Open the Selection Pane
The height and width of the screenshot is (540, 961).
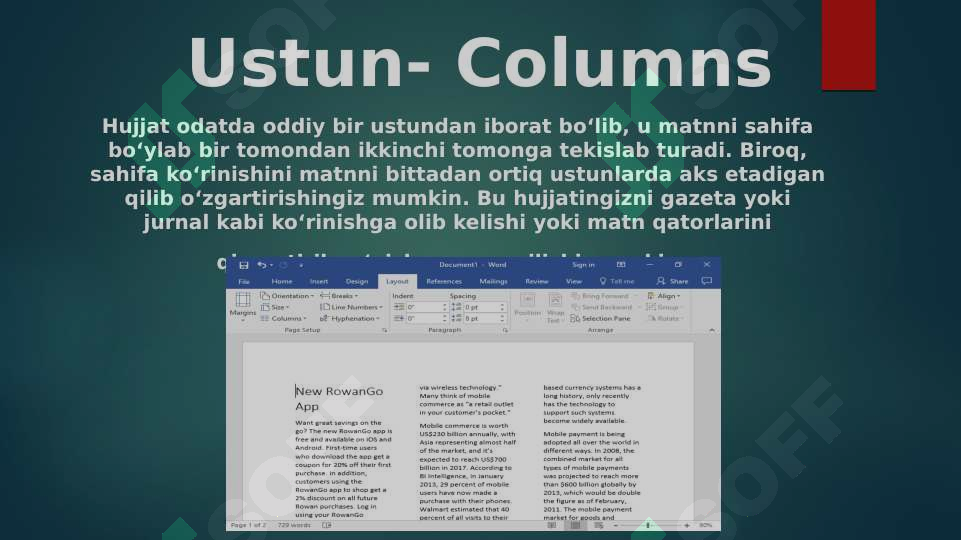coord(601,319)
